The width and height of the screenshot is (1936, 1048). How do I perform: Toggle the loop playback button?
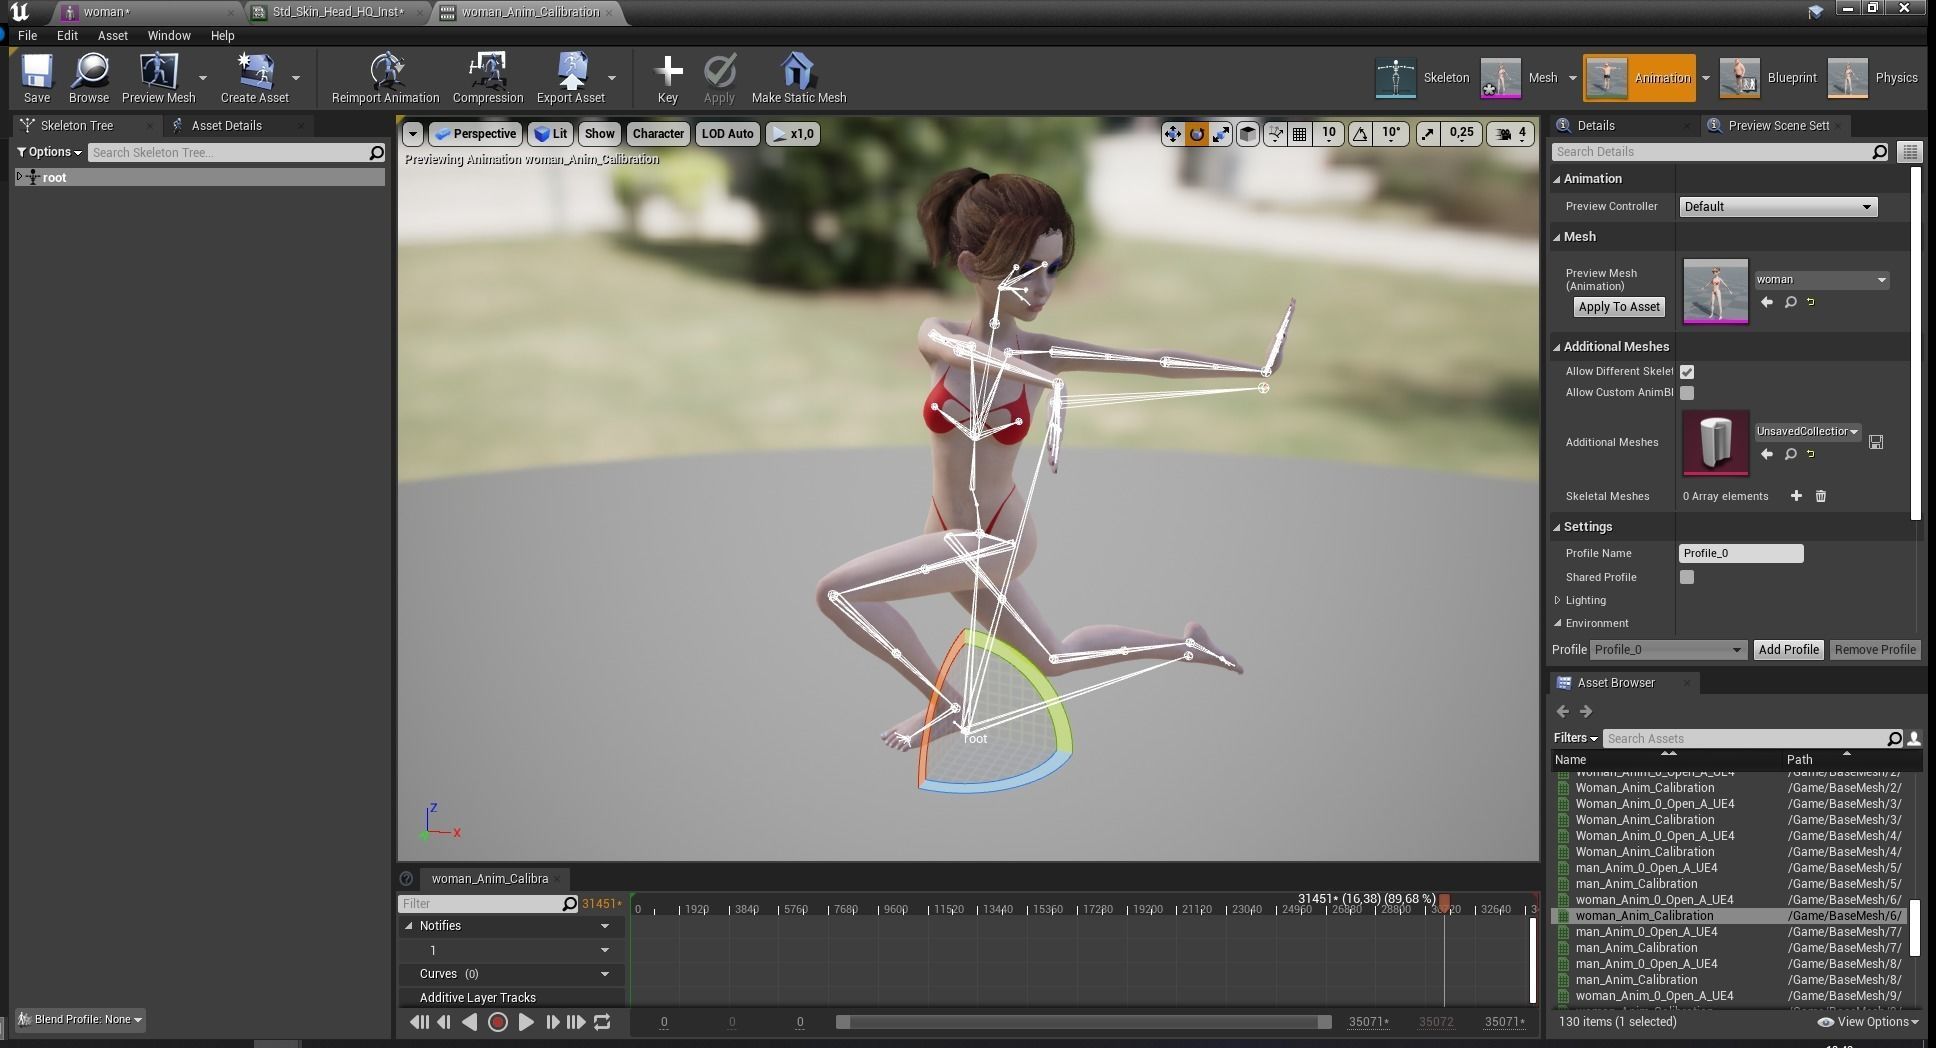602,1022
